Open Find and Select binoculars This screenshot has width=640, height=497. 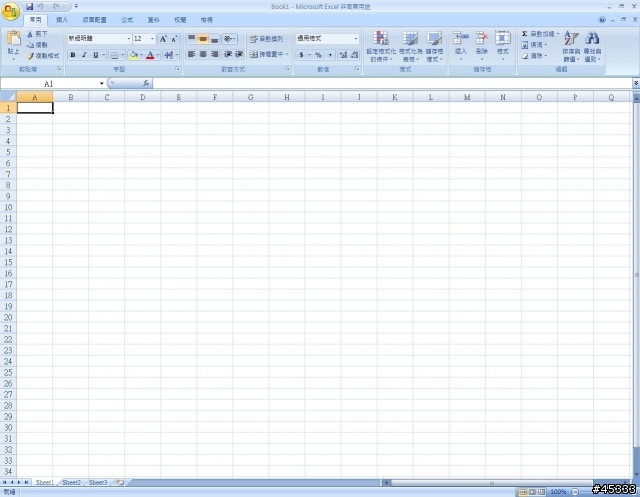592,46
